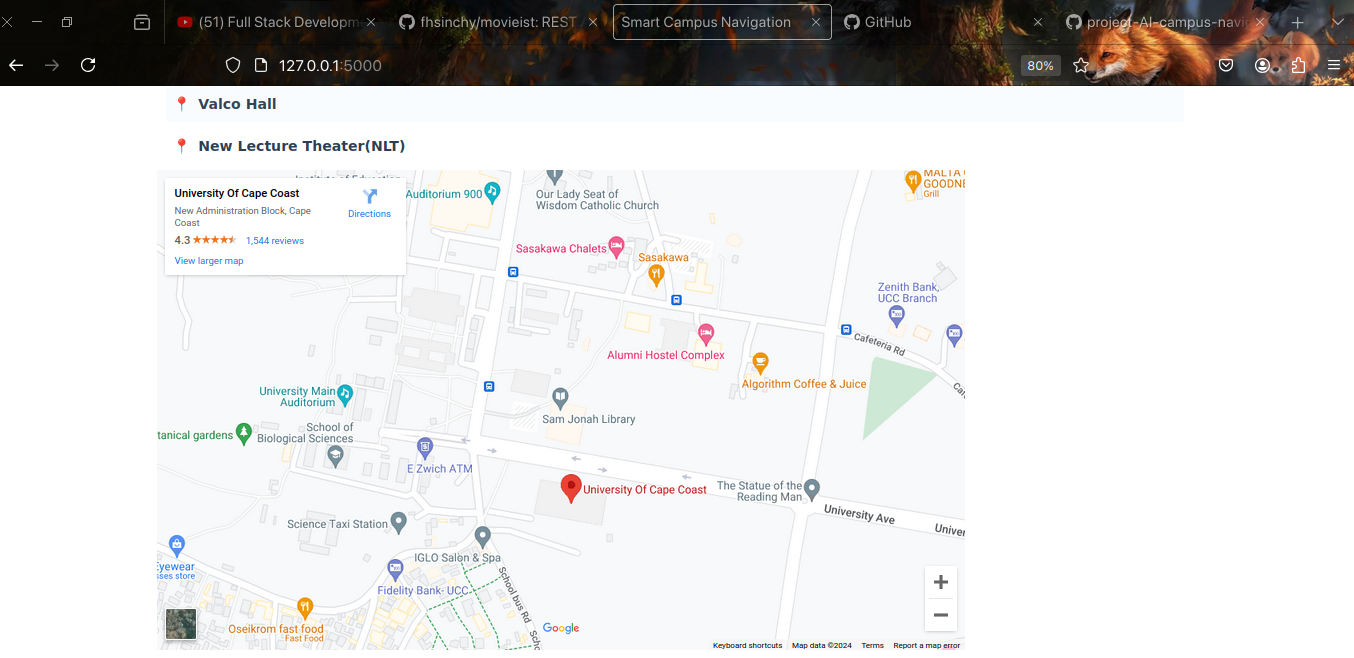Screen dimensions: 1354x658
Task: Switch to the project-AI-campus-navigation tab
Action: click(x=1166, y=22)
